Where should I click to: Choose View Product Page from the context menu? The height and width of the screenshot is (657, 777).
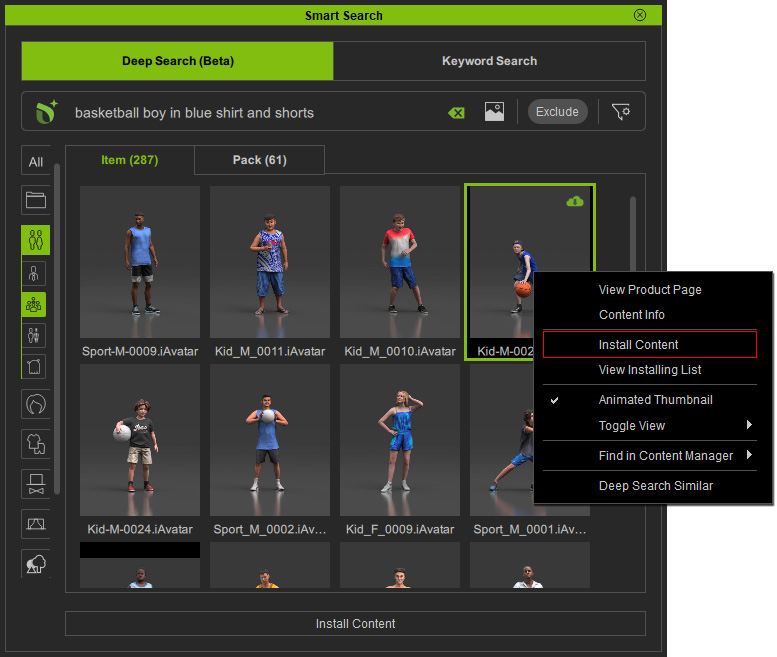coord(650,290)
